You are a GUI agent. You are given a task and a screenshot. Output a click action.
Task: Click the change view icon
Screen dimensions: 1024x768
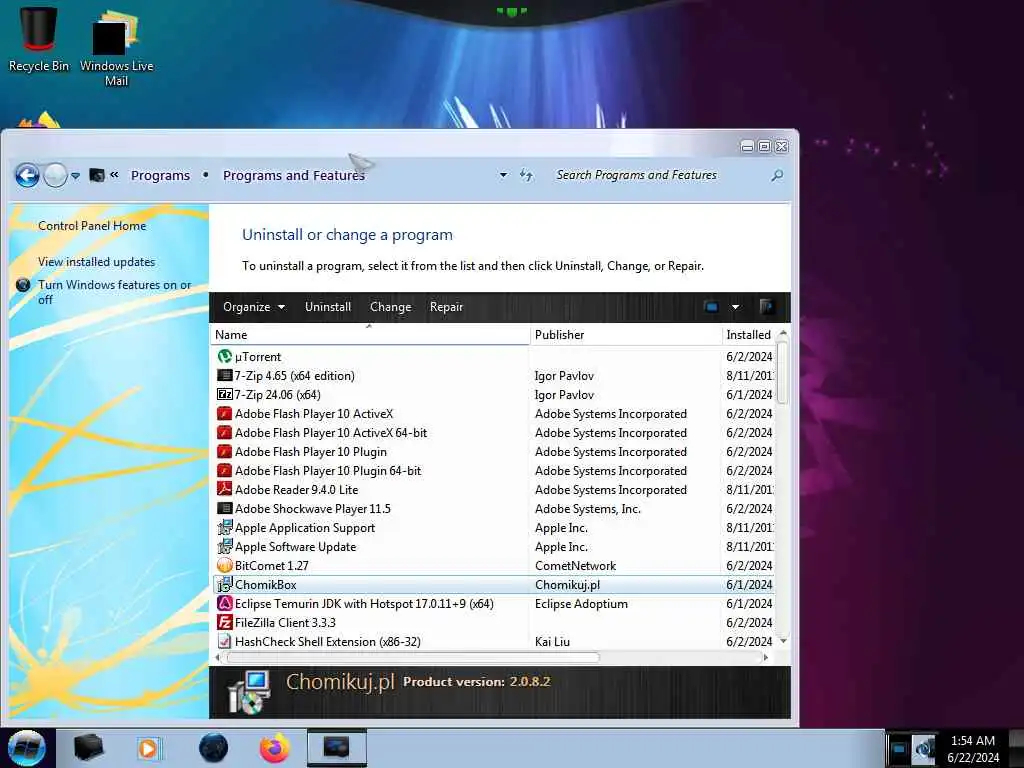coord(711,307)
